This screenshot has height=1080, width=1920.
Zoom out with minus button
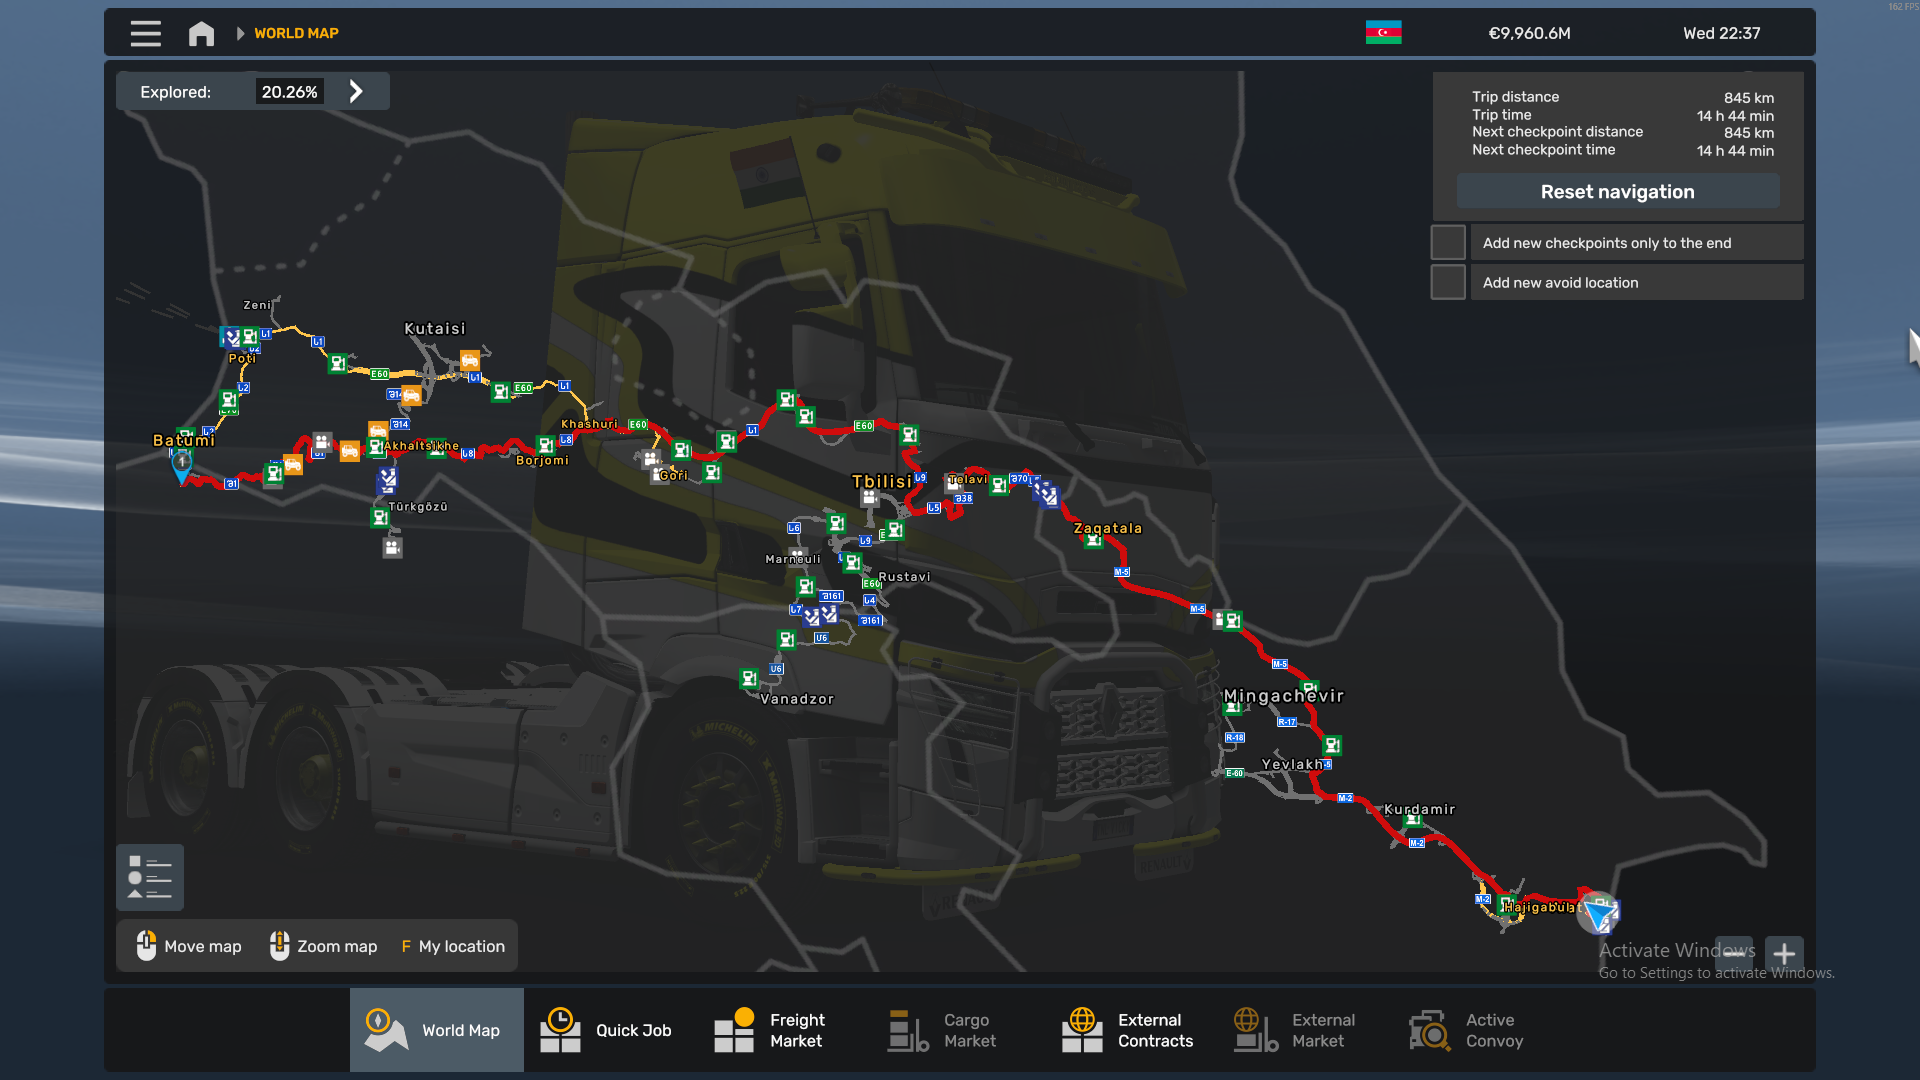tap(1736, 953)
